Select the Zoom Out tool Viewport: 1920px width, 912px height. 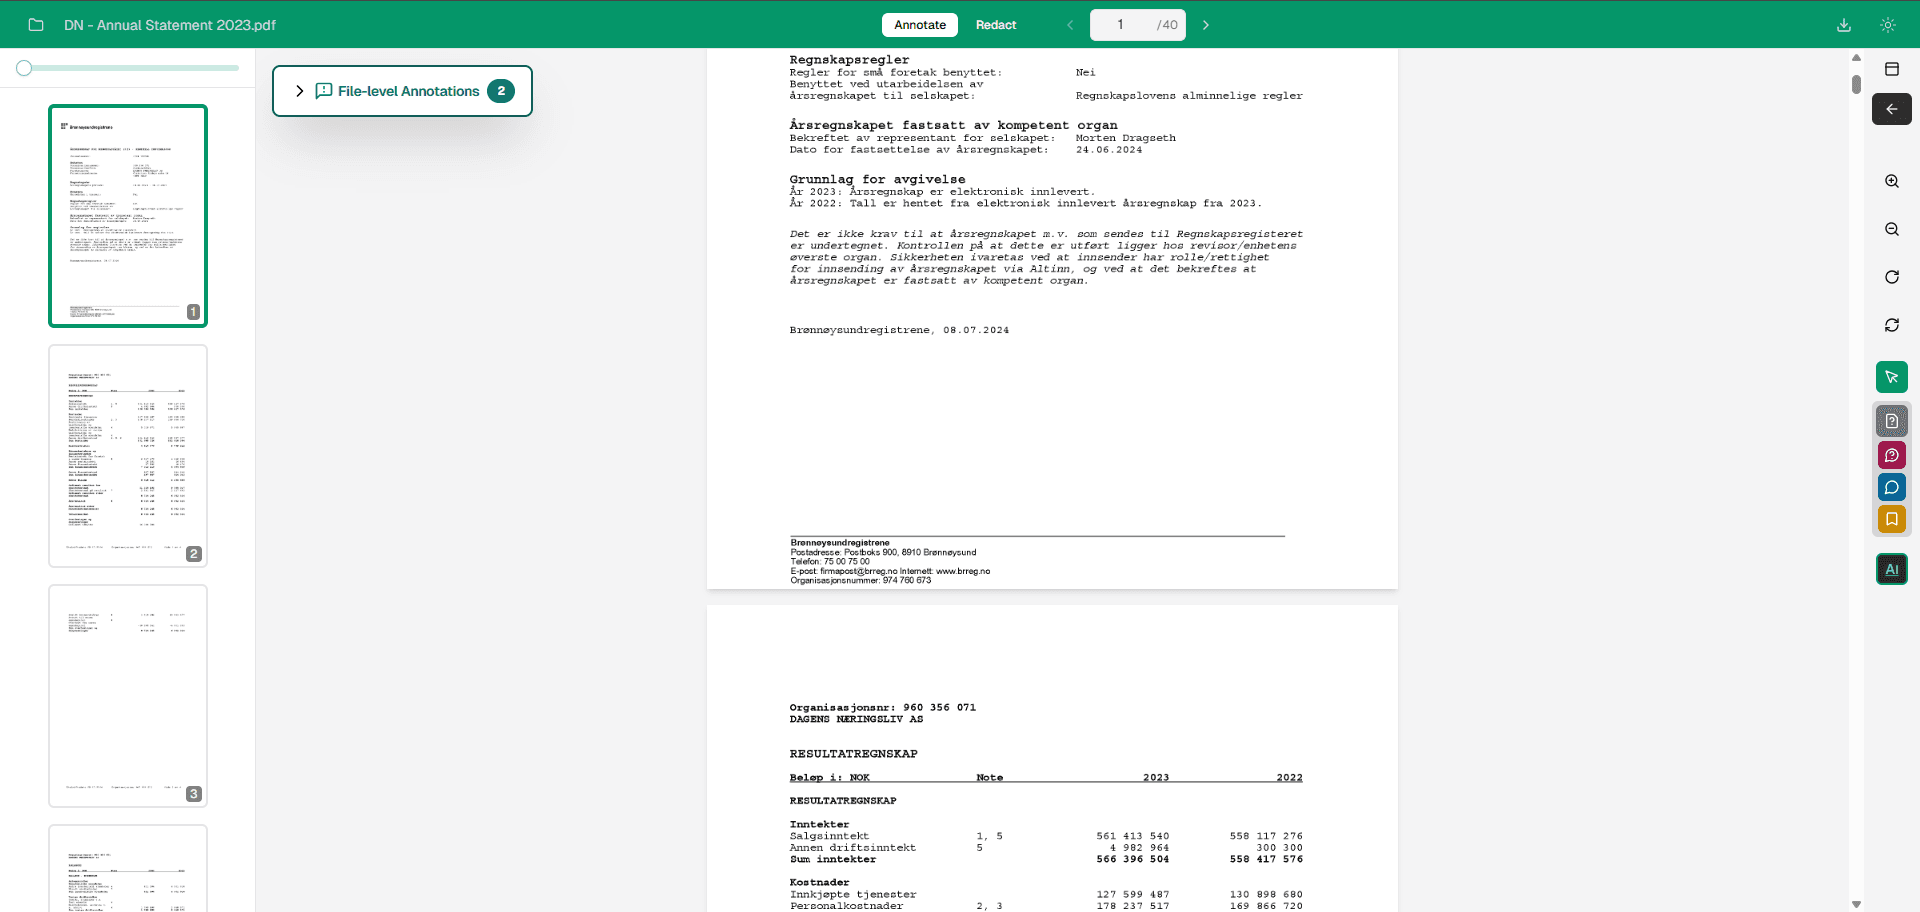pyautogui.click(x=1892, y=229)
